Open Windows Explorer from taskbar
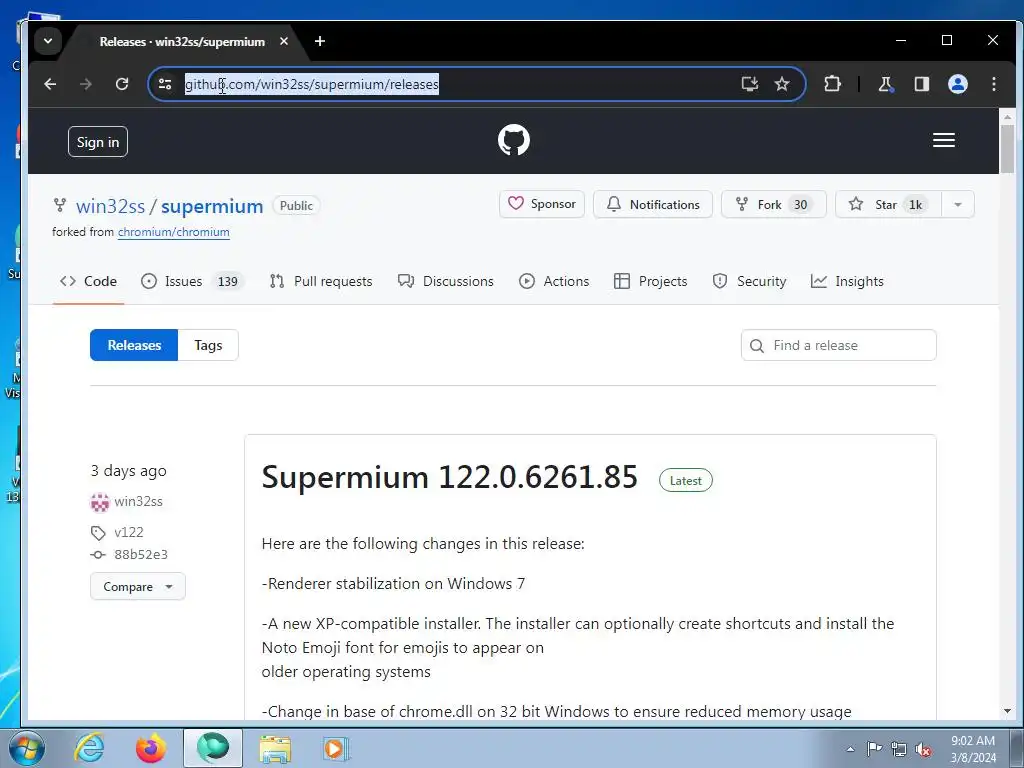 click(275, 748)
